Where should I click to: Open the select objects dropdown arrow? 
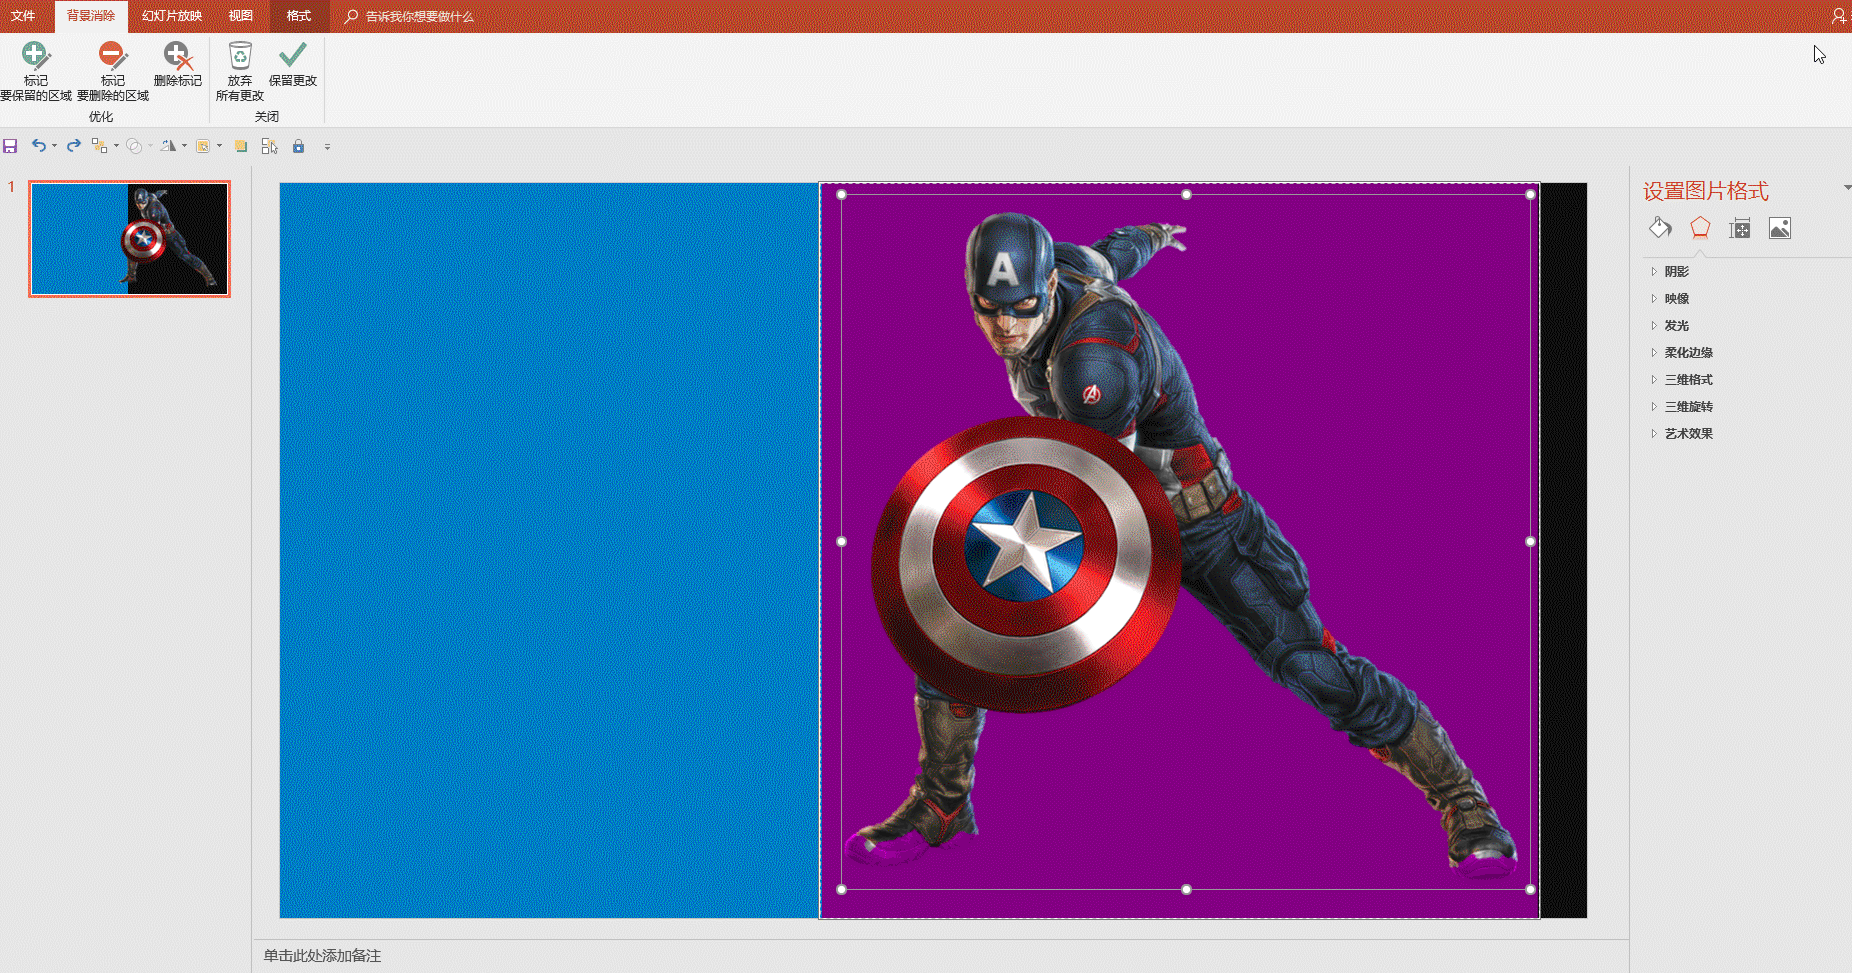coord(219,146)
